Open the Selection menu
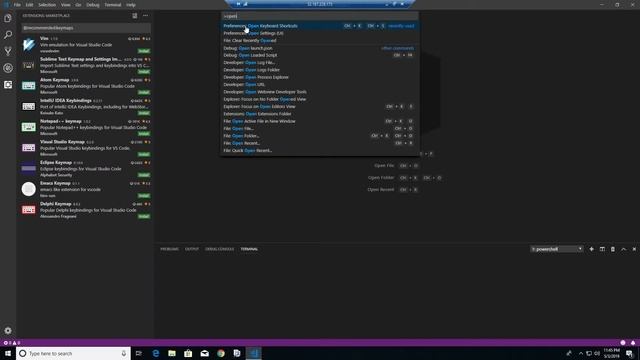Image resolution: width=640 pixels, height=360 pixels. (47, 5)
